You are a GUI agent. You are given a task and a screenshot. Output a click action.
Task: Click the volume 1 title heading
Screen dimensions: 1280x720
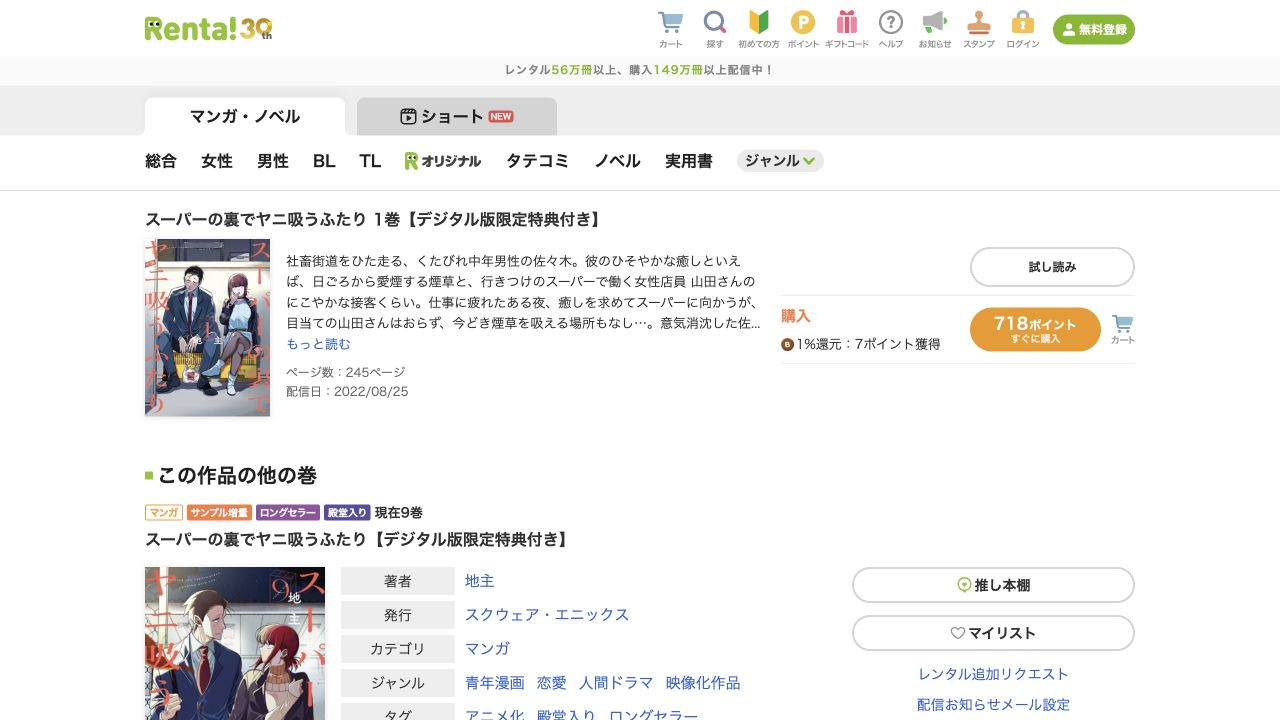[374, 219]
